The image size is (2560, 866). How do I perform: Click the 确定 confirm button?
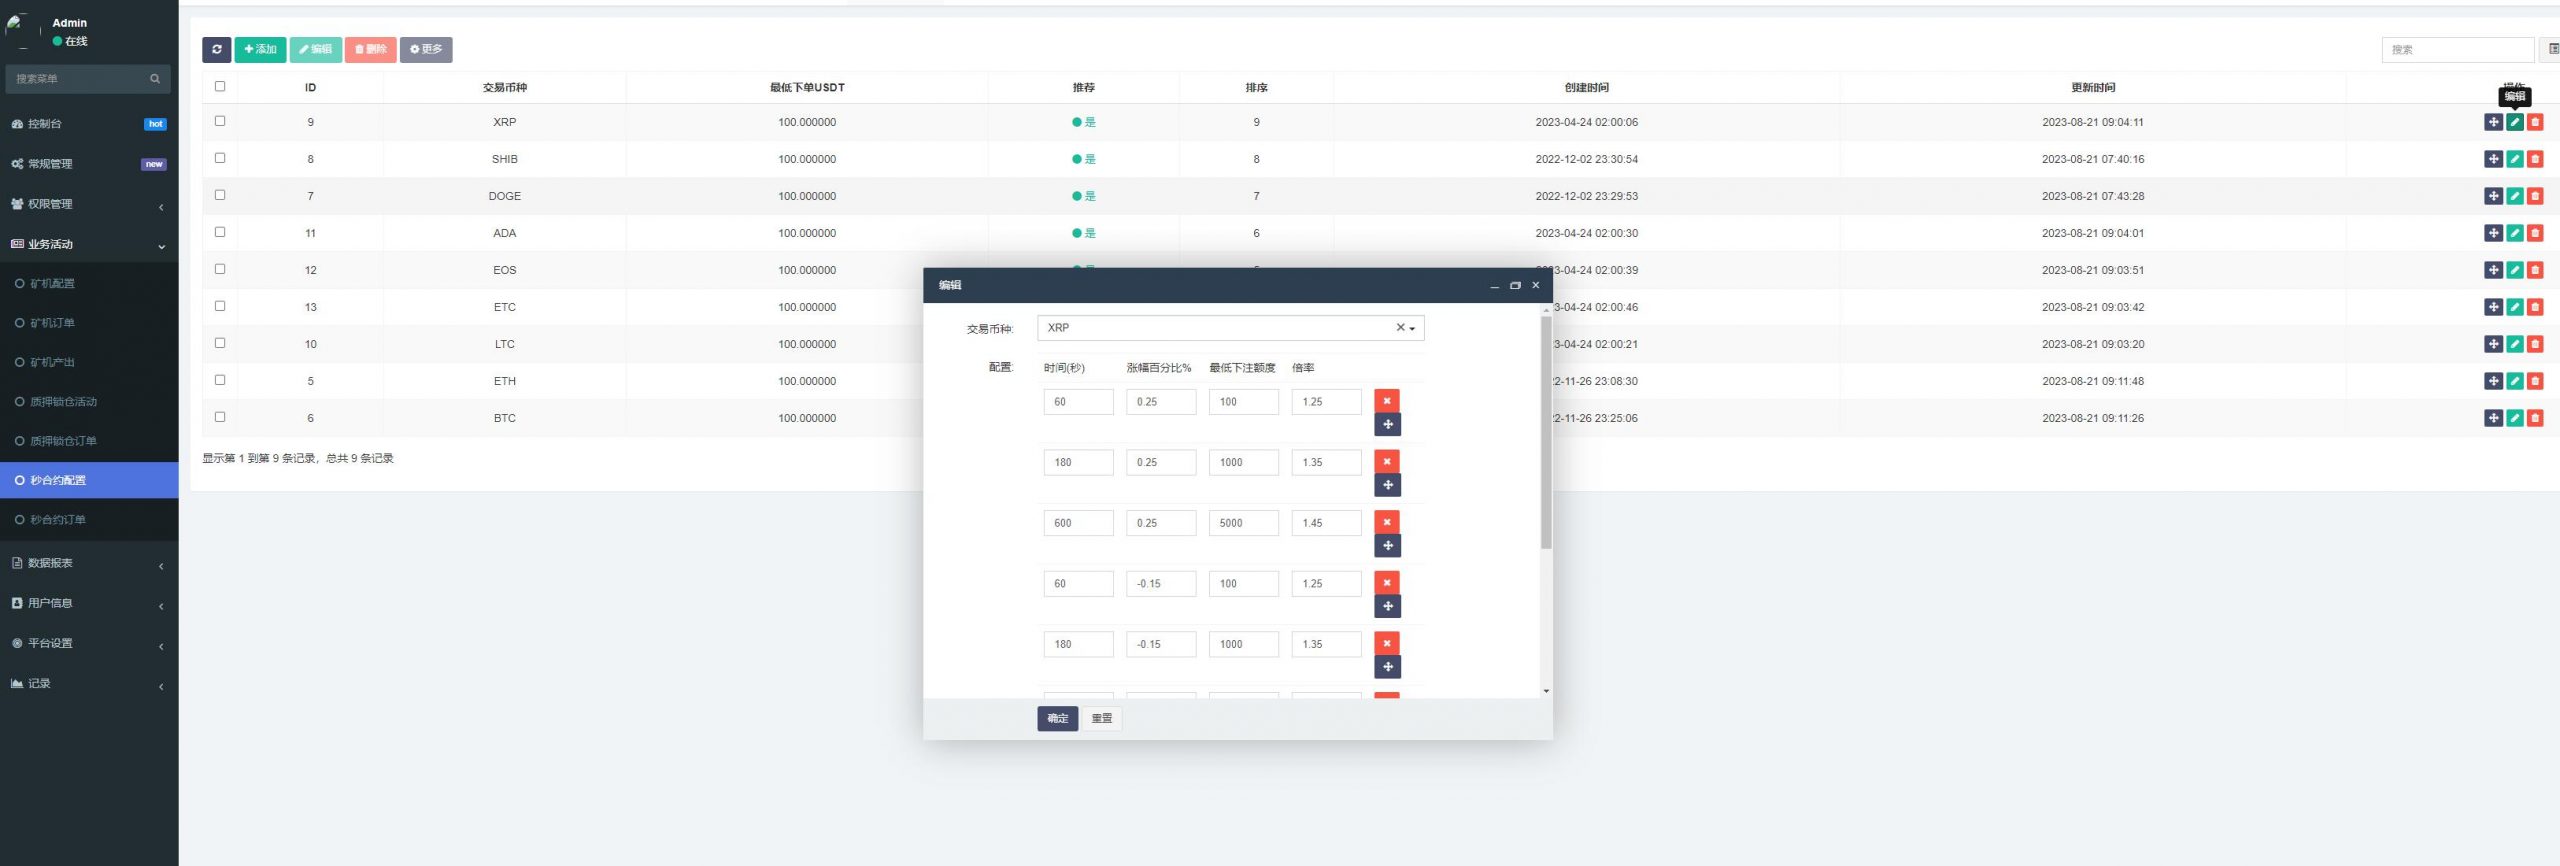point(1057,719)
